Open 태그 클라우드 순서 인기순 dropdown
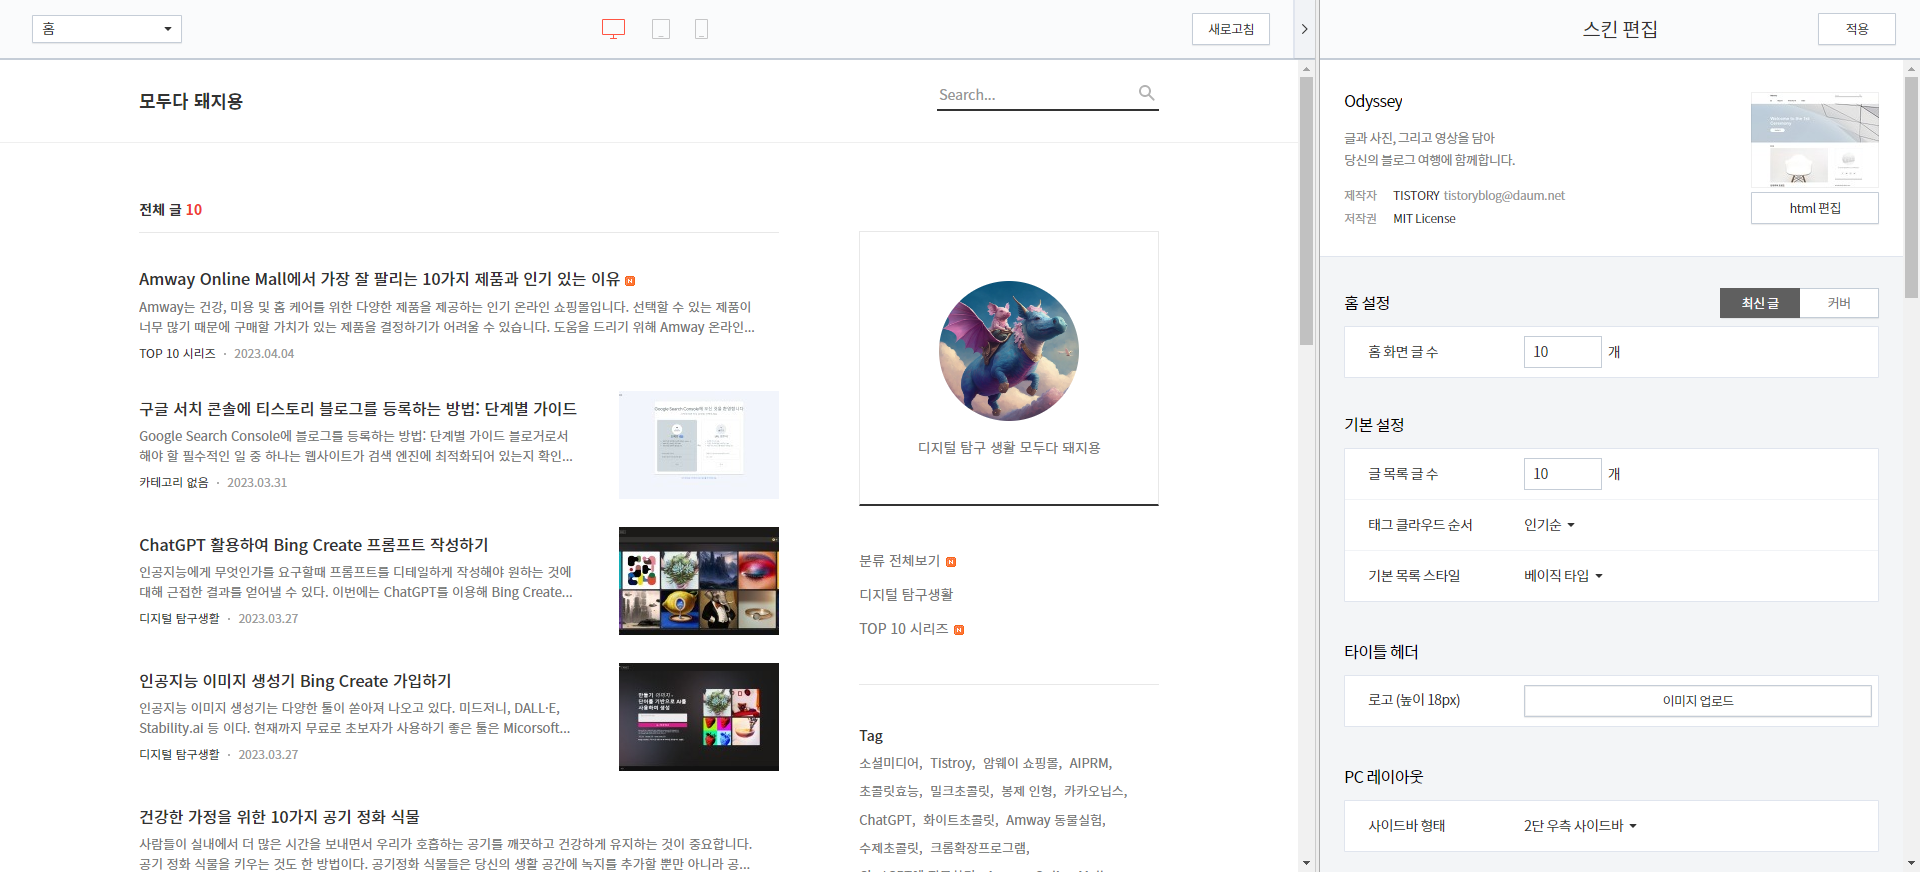This screenshot has width=1920, height=872. (1549, 525)
